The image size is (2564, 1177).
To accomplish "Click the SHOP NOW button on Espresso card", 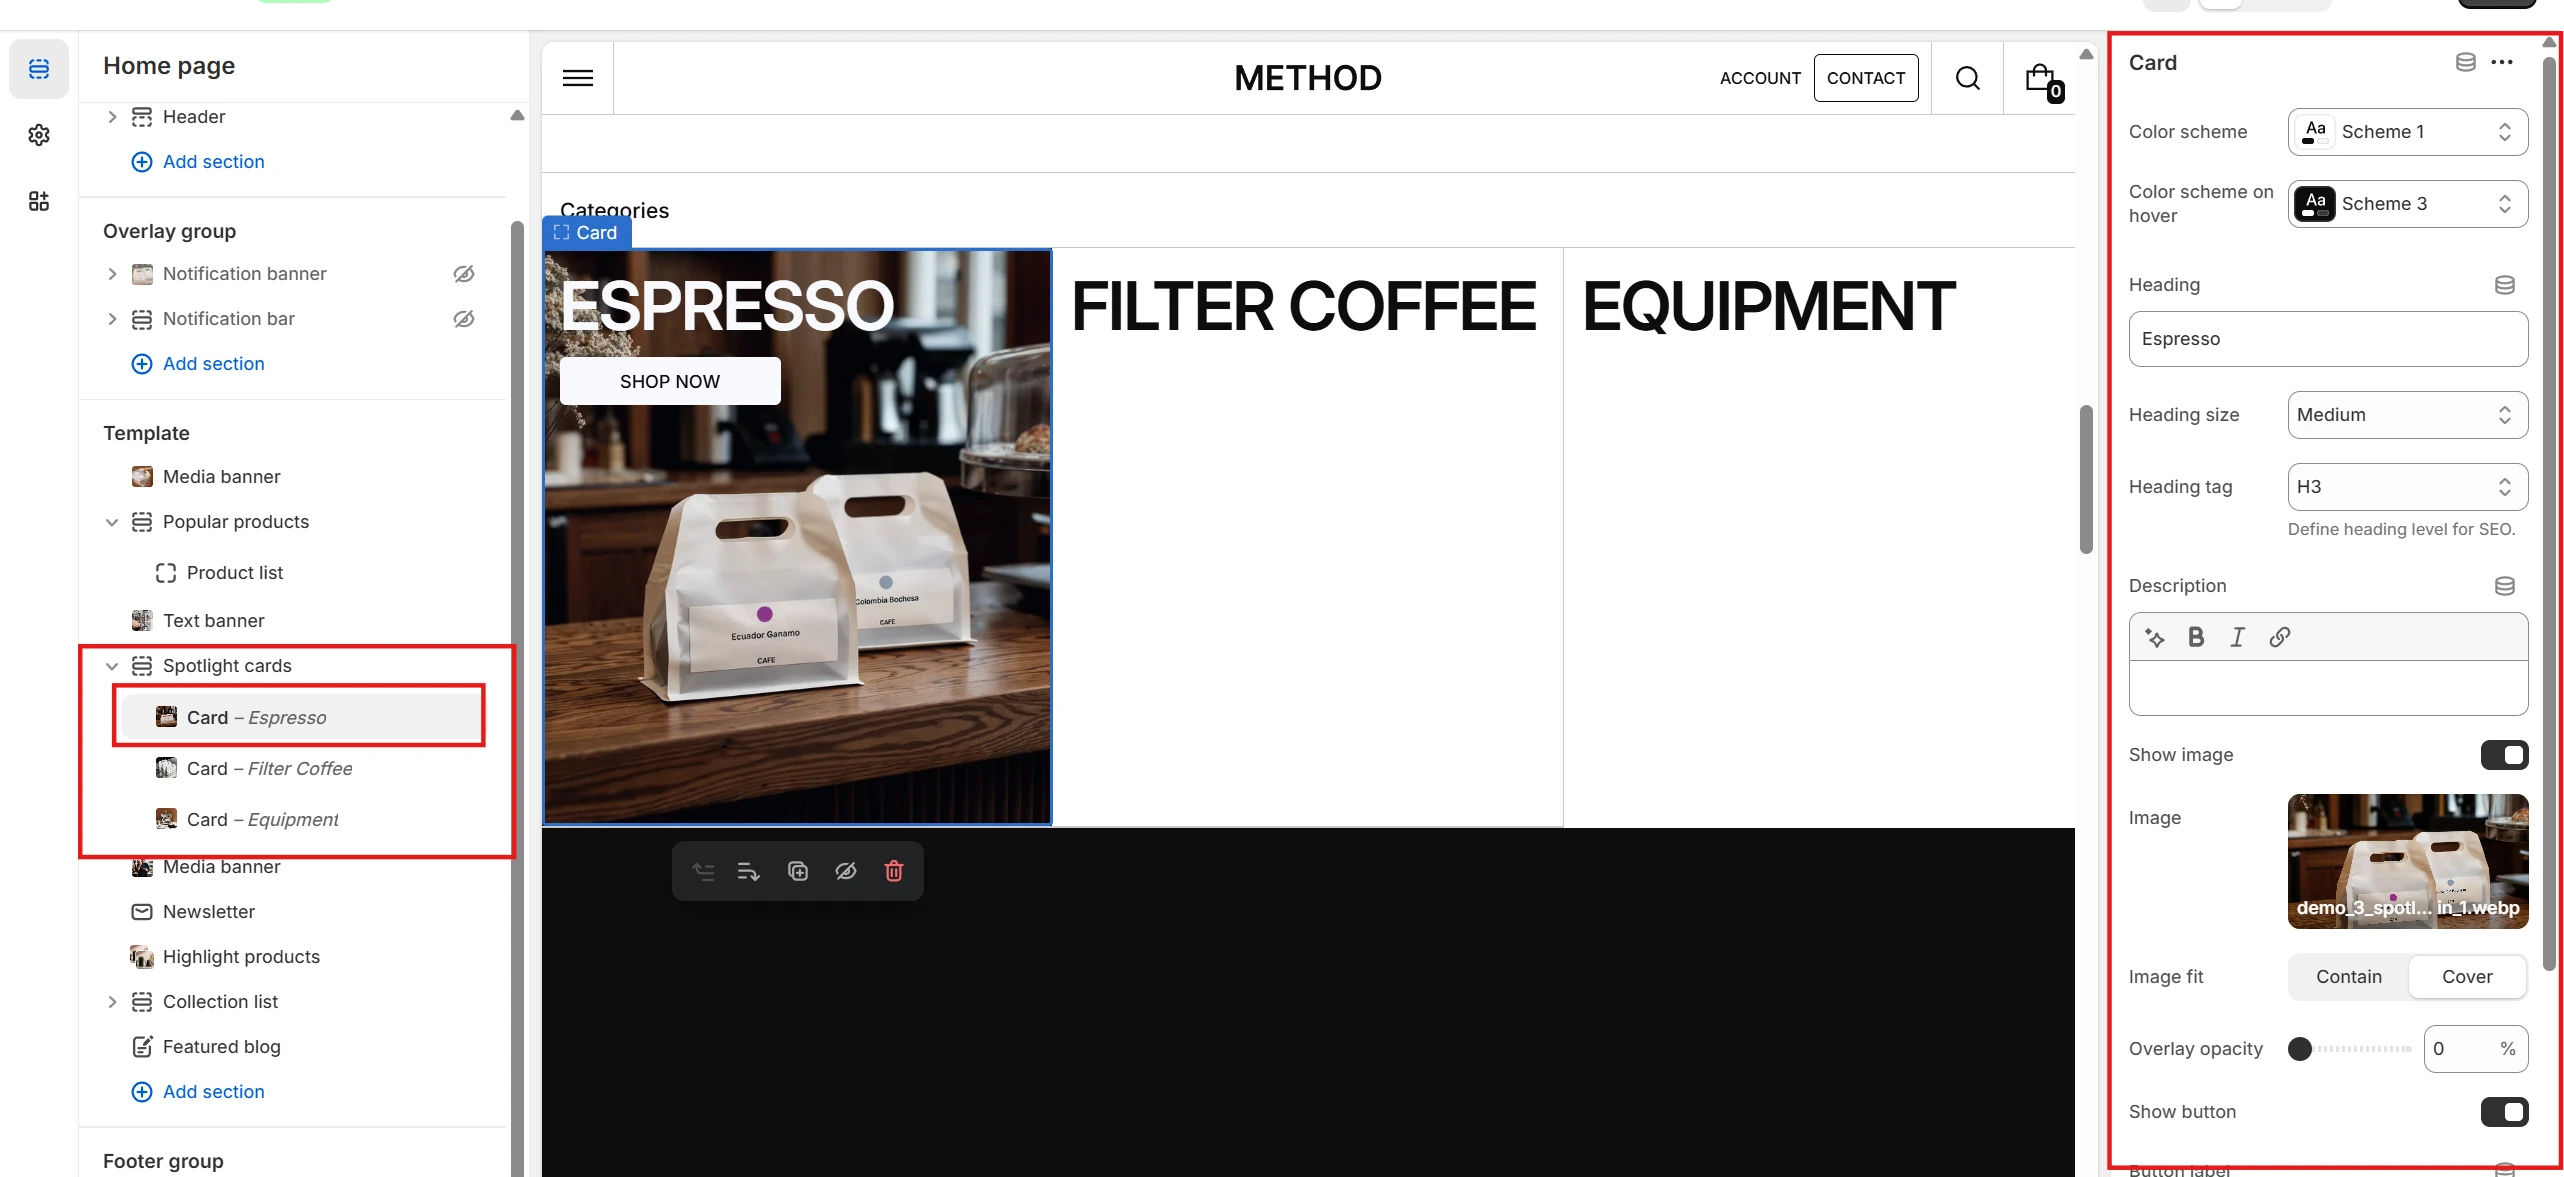I will pyautogui.click(x=669, y=381).
